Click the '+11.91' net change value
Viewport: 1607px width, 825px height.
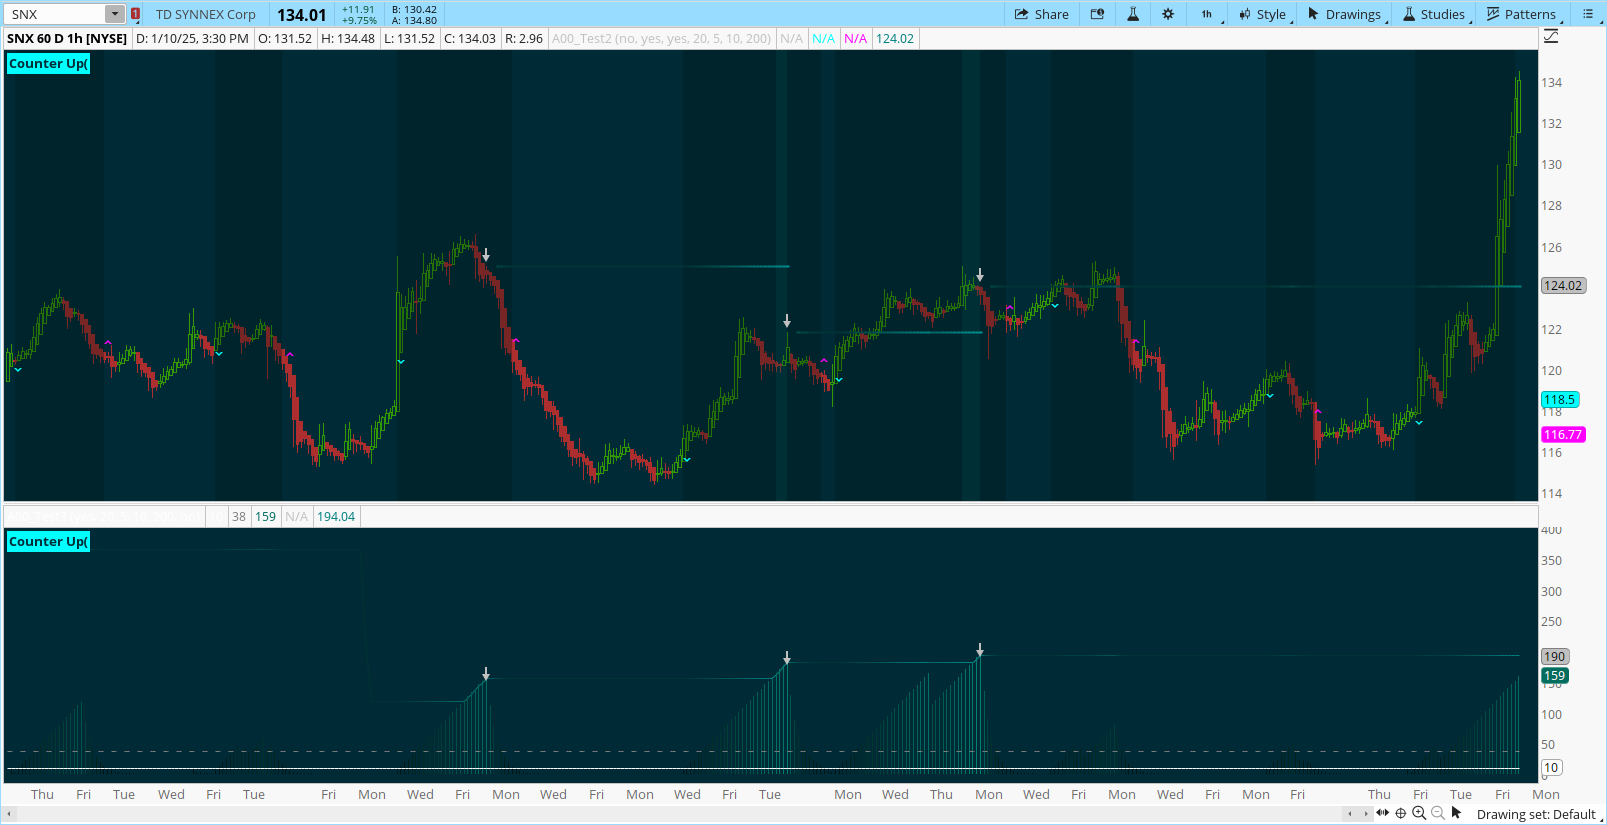coord(358,9)
